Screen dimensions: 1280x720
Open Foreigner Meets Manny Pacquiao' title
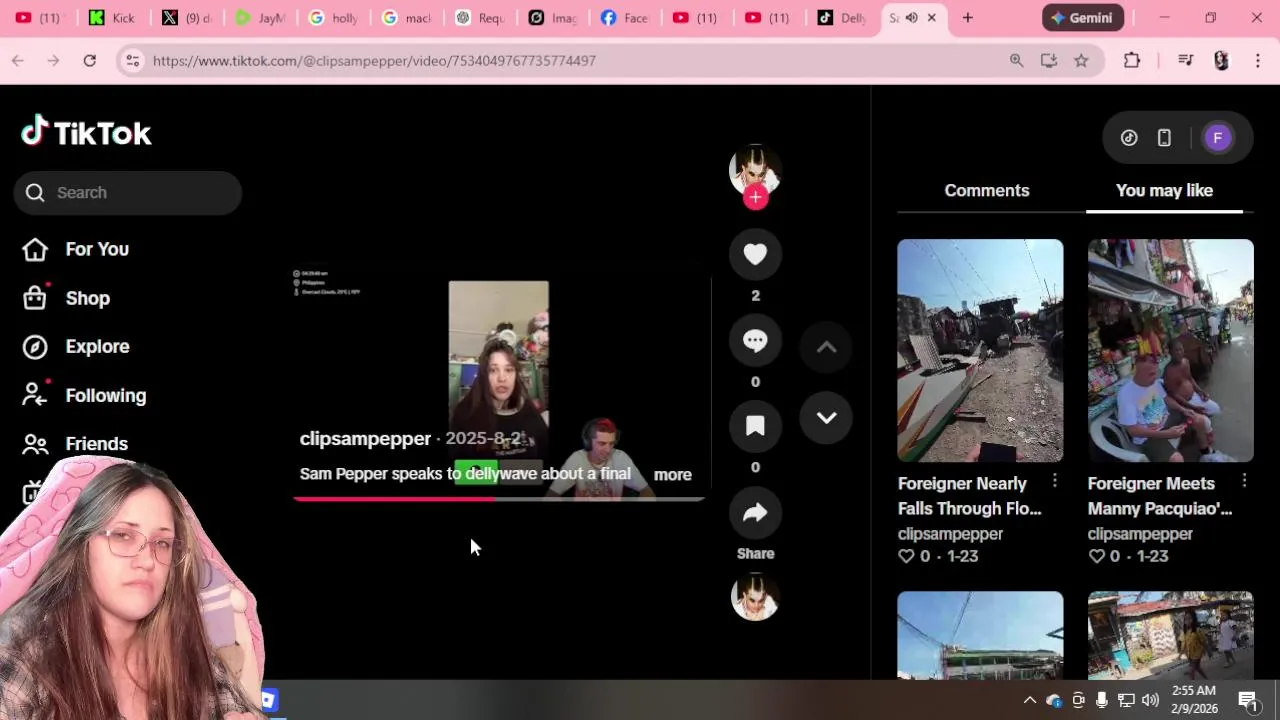pyautogui.click(x=1160, y=496)
